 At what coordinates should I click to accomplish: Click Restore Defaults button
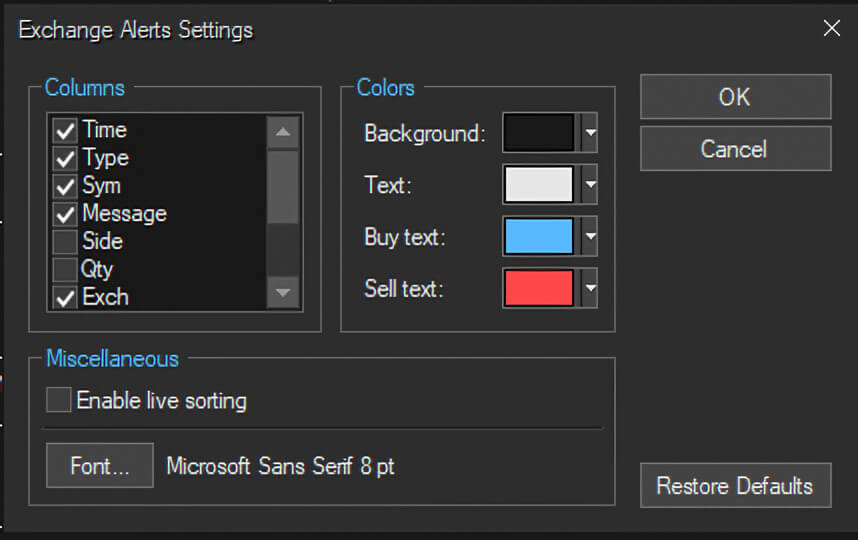[x=735, y=486]
